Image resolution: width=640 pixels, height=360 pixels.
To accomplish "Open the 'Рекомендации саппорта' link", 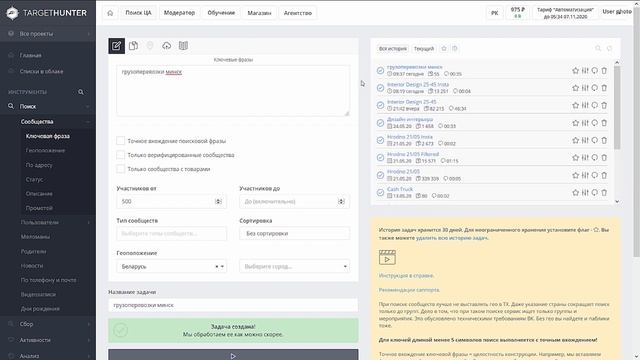I will click(409, 290).
